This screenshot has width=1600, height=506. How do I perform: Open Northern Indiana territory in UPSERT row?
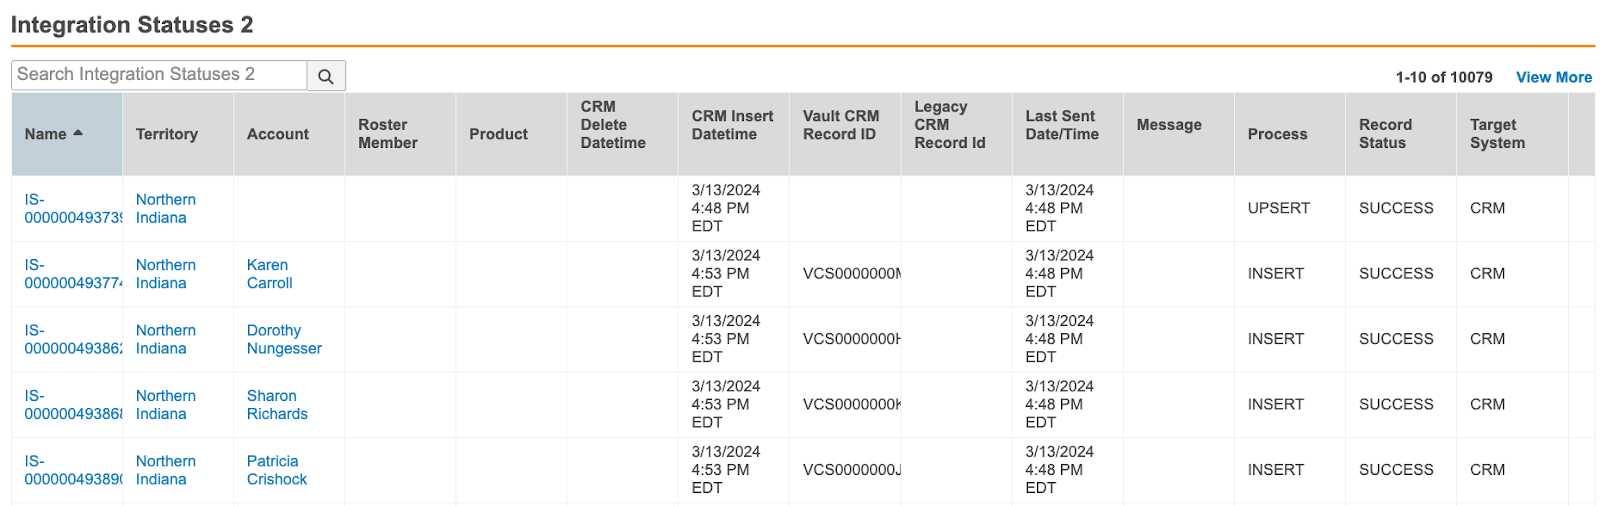165,209
